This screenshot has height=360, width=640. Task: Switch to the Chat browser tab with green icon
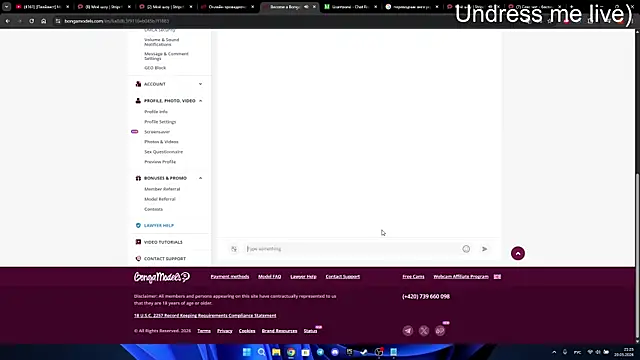point(350,7)
